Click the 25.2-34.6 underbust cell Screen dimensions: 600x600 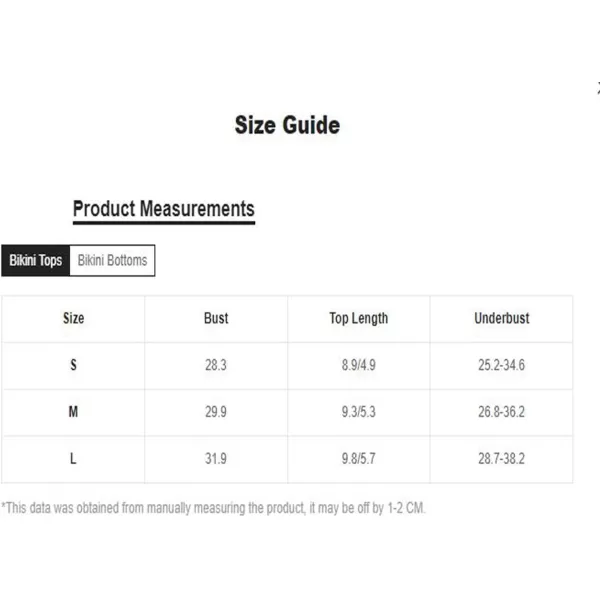click(x=501, y=365)
